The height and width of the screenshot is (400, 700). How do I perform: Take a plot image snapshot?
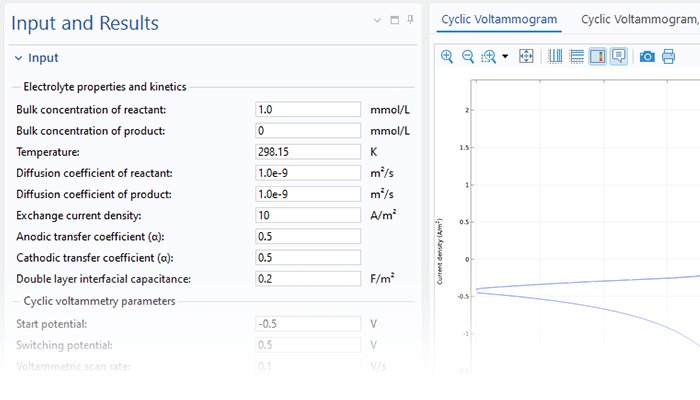point(647,57)
